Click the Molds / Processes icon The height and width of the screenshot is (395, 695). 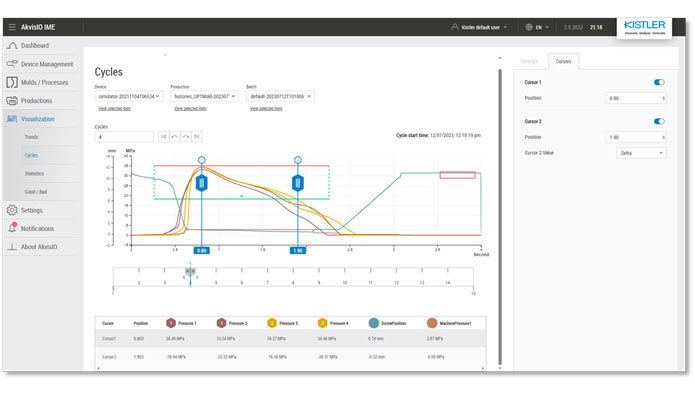pyautogui.click(x=12, y=82)
